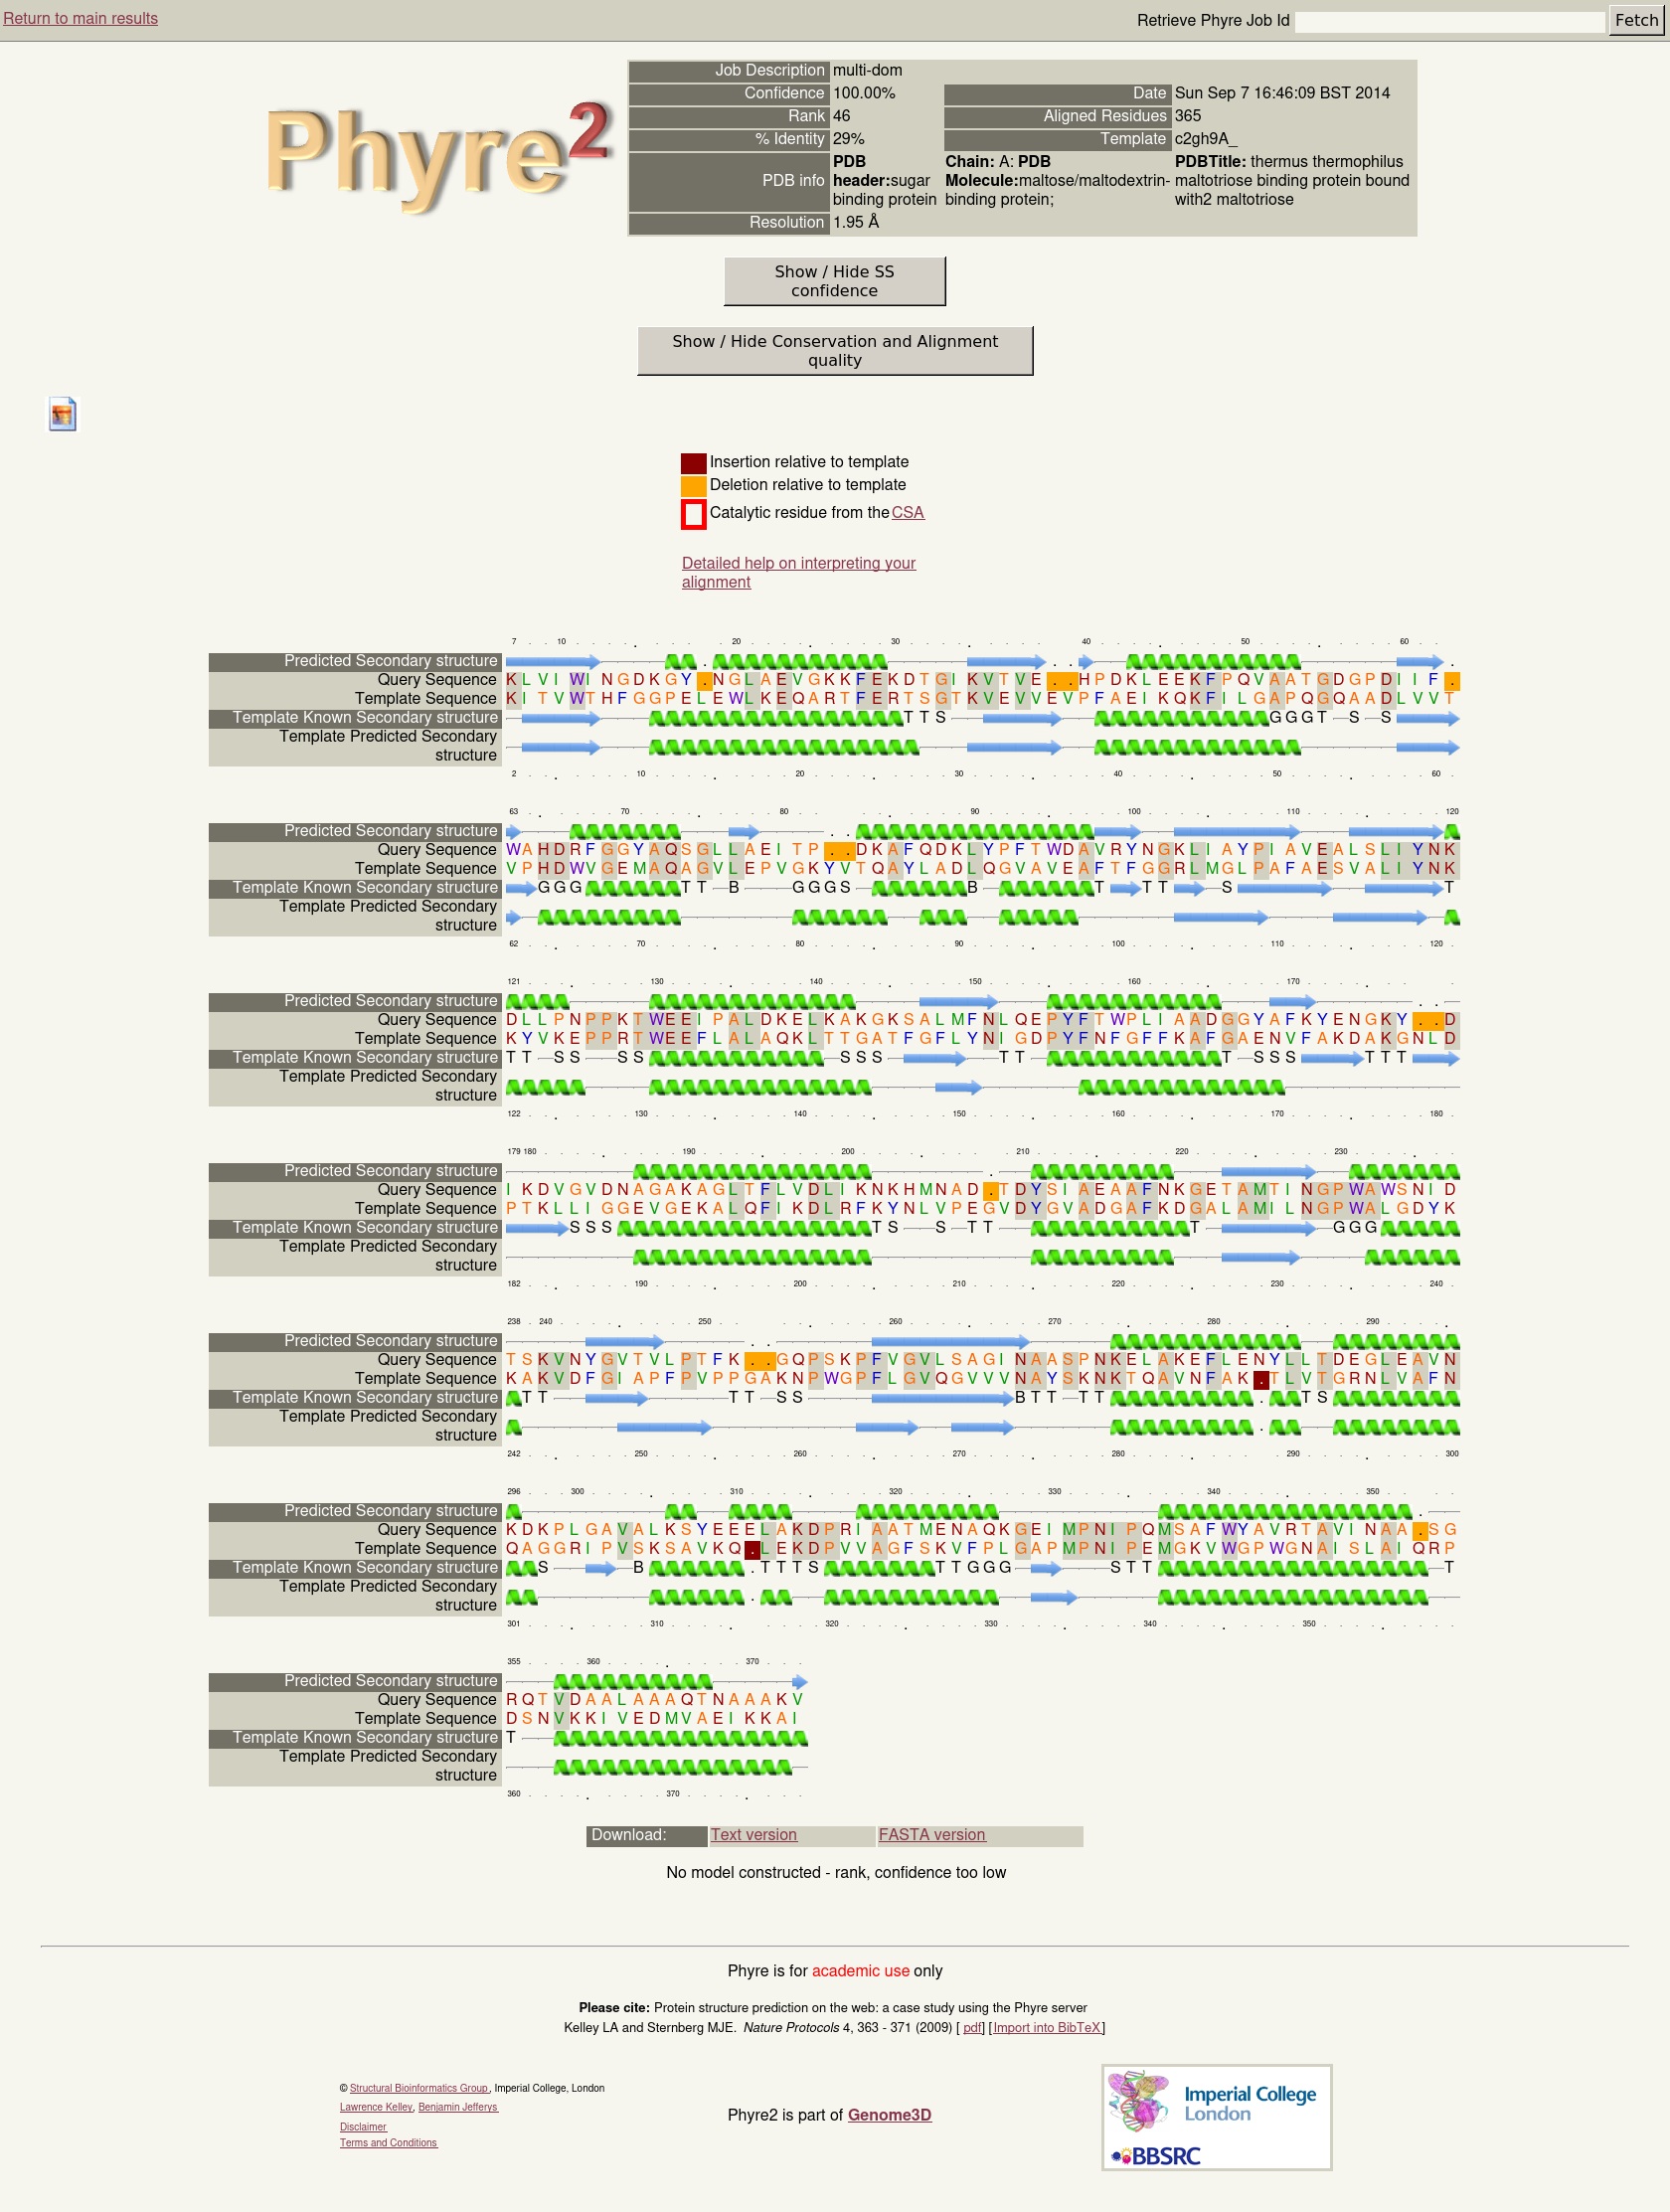Open the Terms and Conditions link

click(388, 2143)
